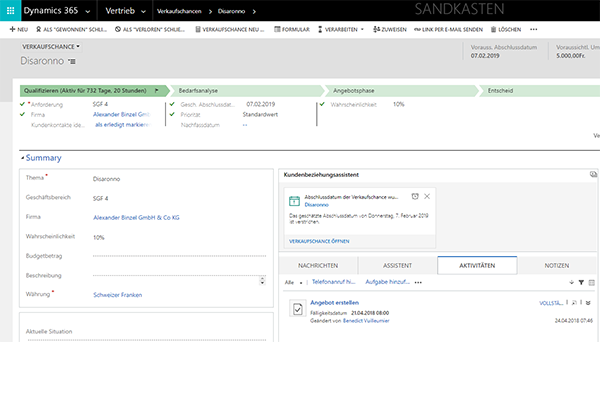This screenshot has height=420, width=600.
Task: Switch to the NOTIZEN tab
Action: (x=557, y=265)
